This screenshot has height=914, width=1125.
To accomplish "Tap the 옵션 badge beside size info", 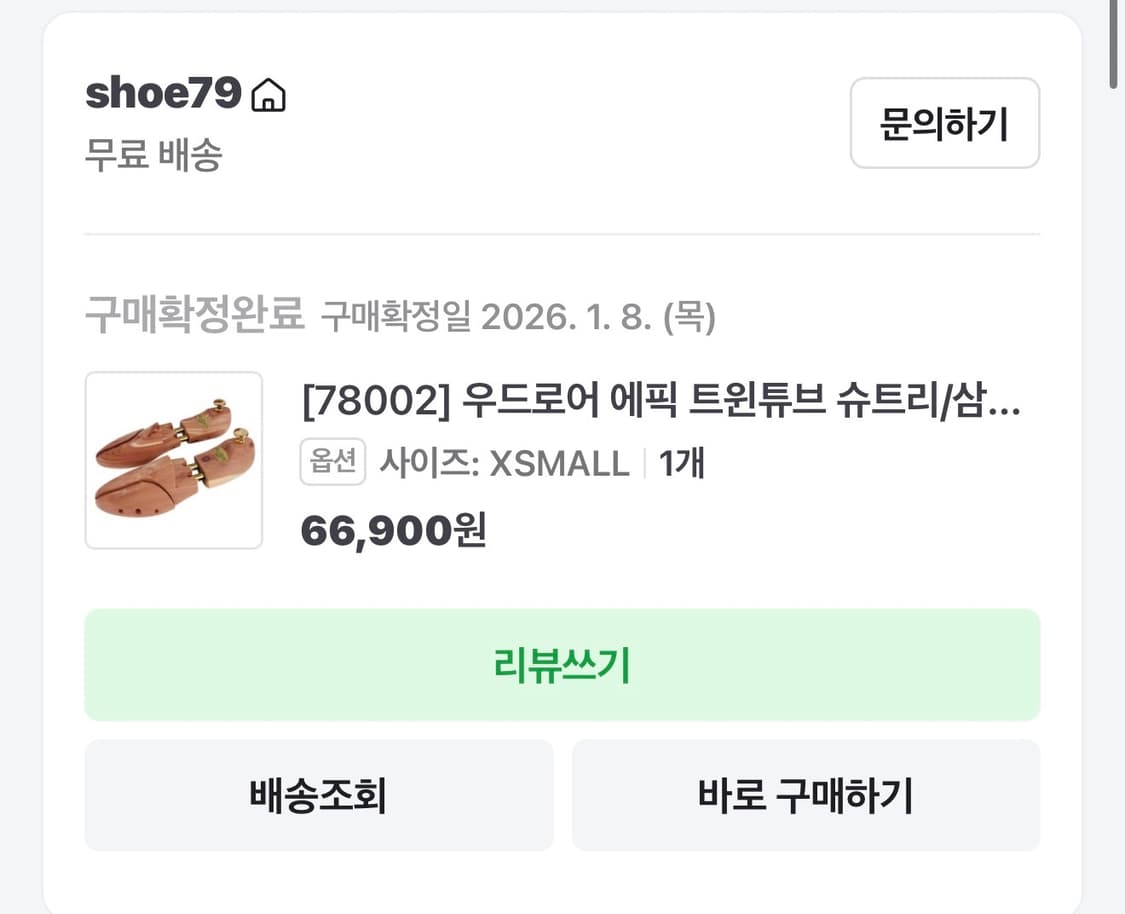I will click(x=332, y=463).
